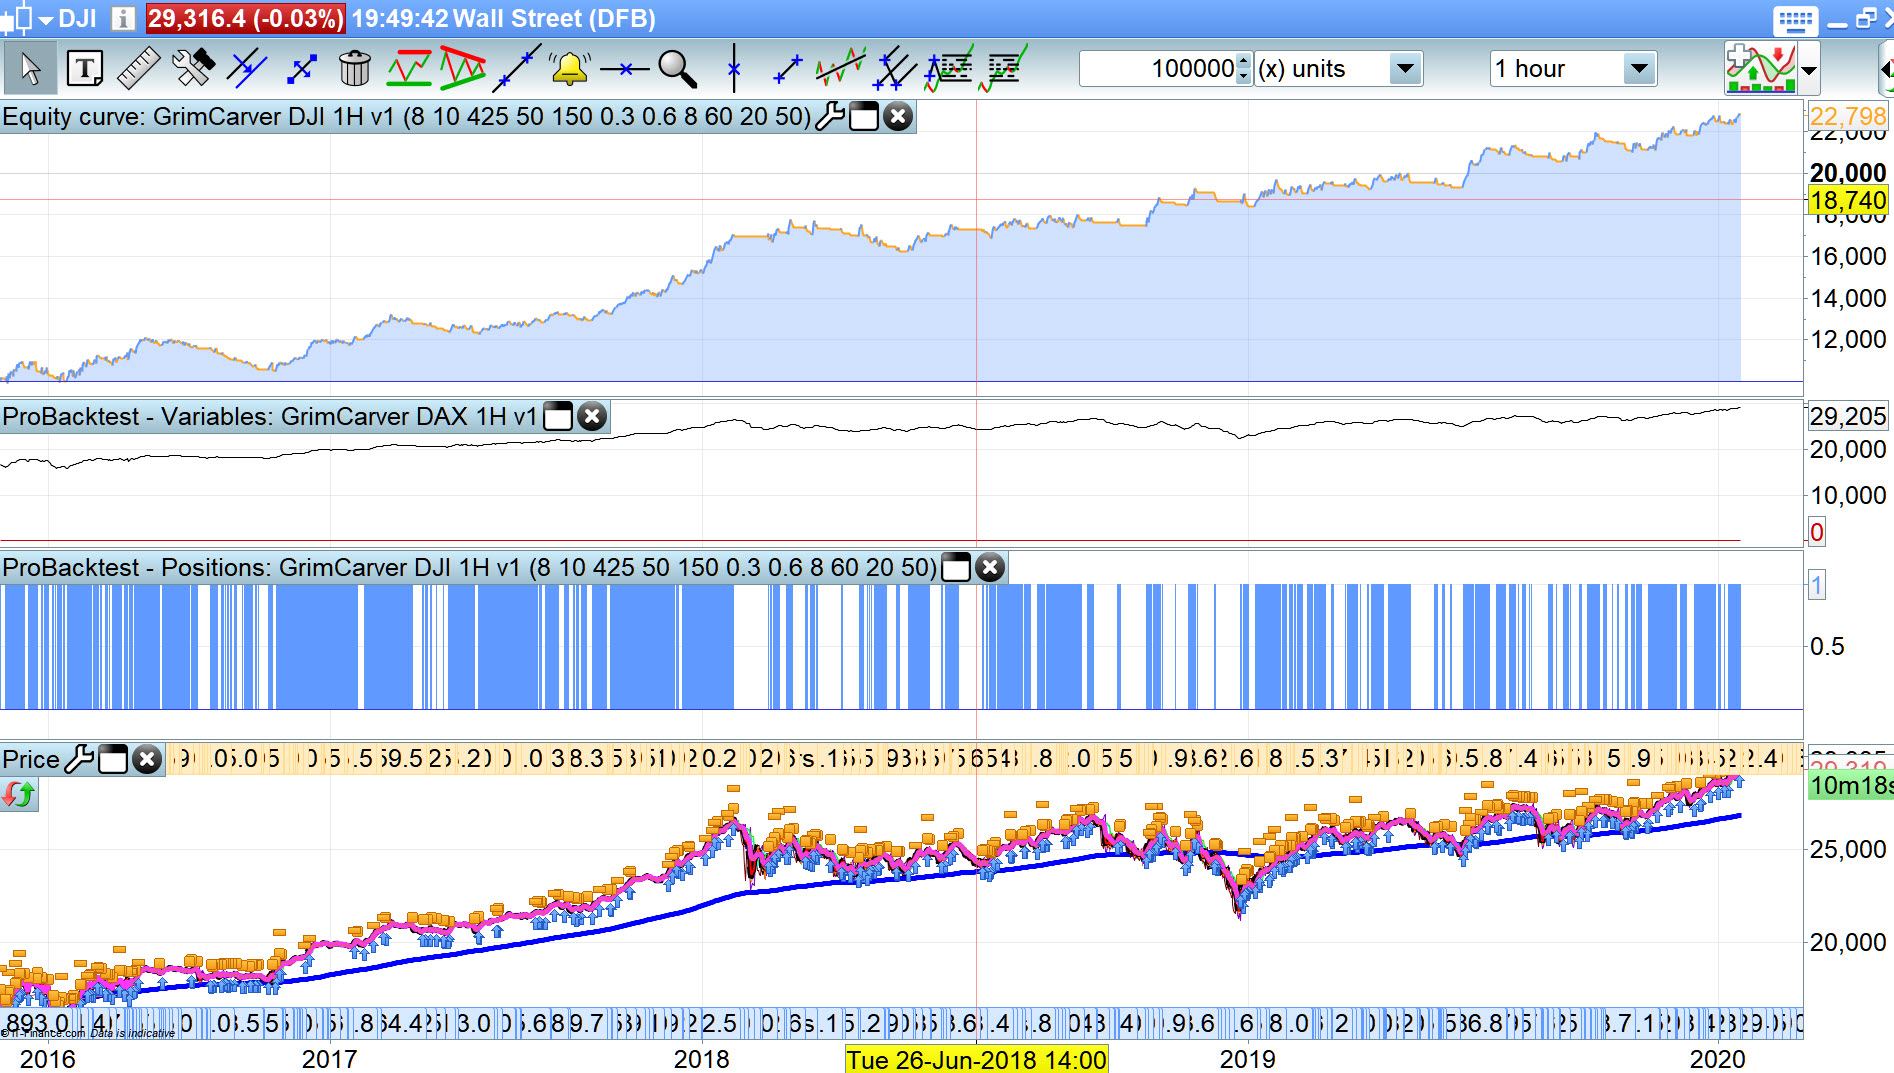
Task: Close the ProBacktest Variables panel
Action: pyautogui.click(x=592, y=417)
